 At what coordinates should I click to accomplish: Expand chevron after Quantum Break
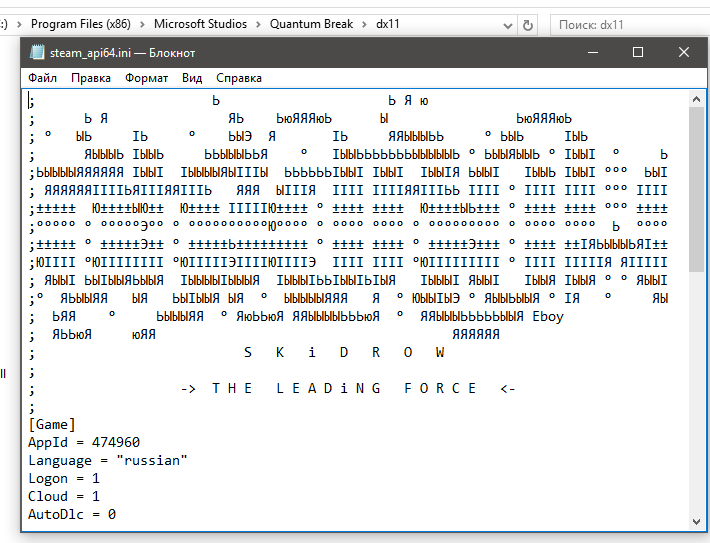[x=365, y=24]
